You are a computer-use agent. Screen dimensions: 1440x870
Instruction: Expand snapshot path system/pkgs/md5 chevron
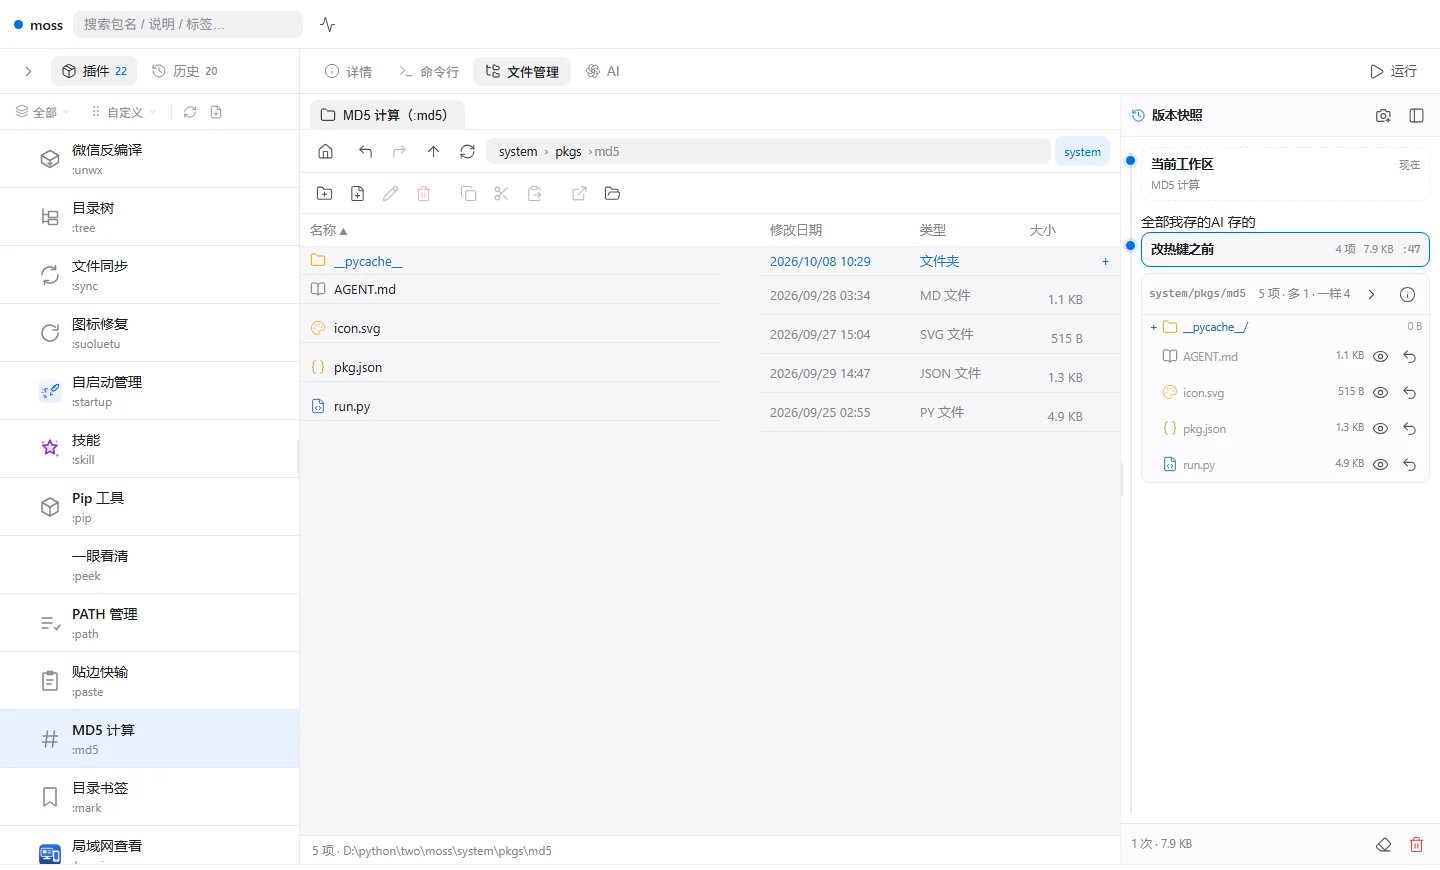(x=1371, y=294)
